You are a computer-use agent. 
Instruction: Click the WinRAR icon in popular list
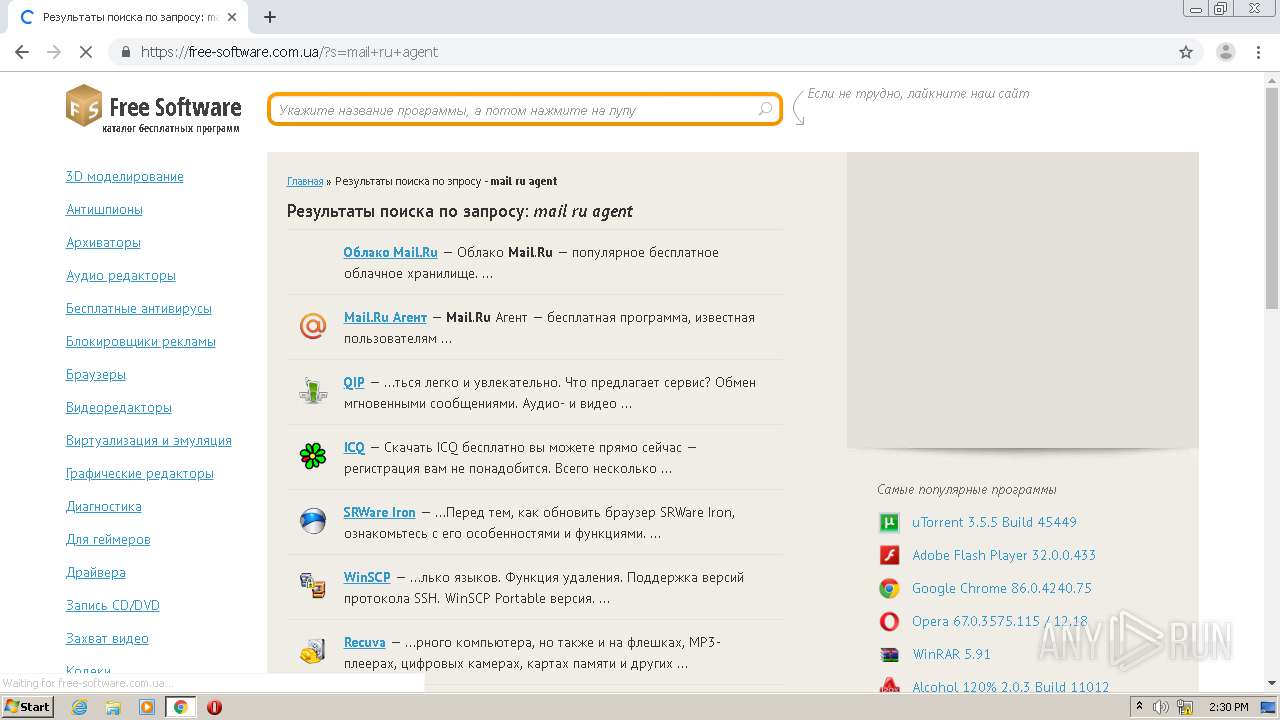coord(889,654)
